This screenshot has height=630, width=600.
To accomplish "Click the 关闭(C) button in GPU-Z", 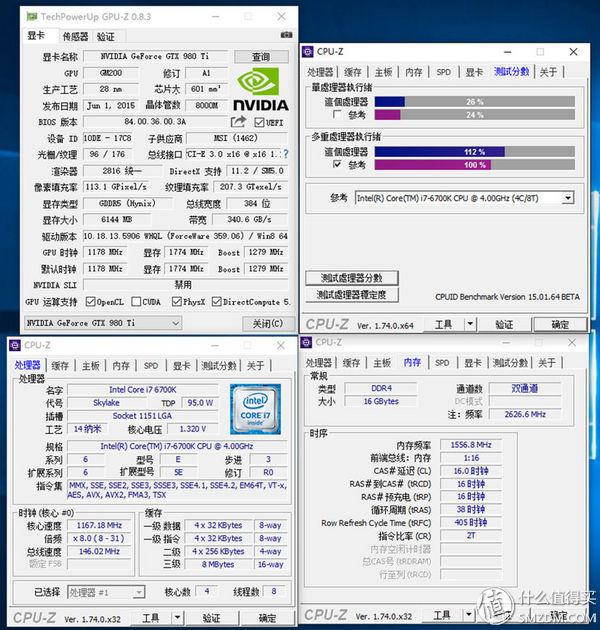I will [268, 323].
